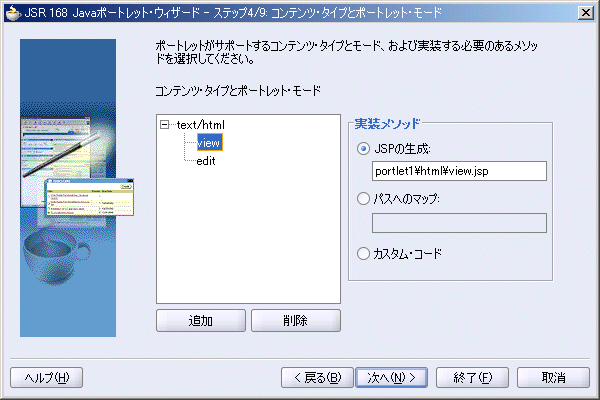Select the edit portlet mode
Image resolution: width=600 pixels, height=400 pixels.
click(x=206, y=161)
